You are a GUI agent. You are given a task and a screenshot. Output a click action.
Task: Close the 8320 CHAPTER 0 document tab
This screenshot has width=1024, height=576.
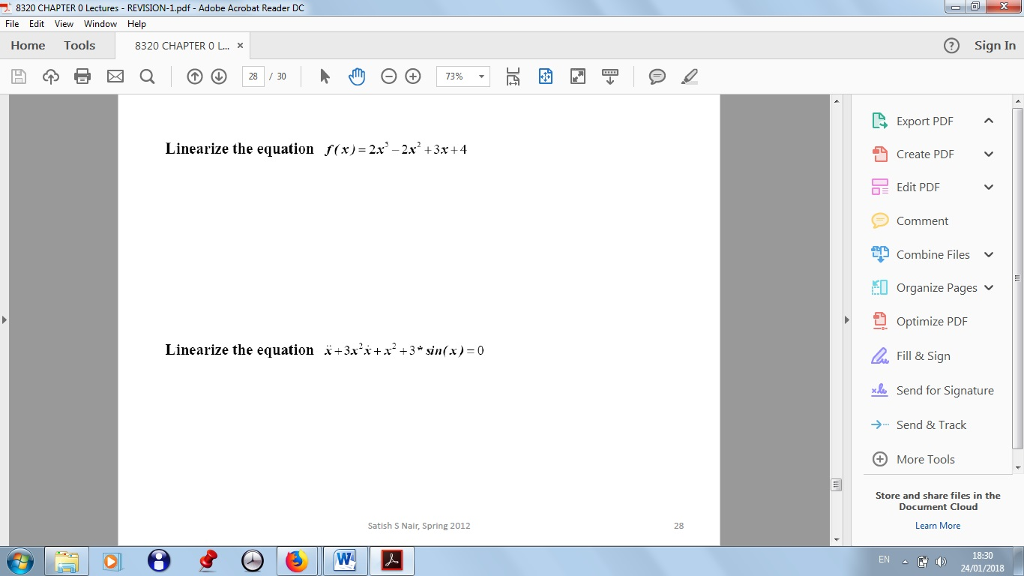pos(240,46)
